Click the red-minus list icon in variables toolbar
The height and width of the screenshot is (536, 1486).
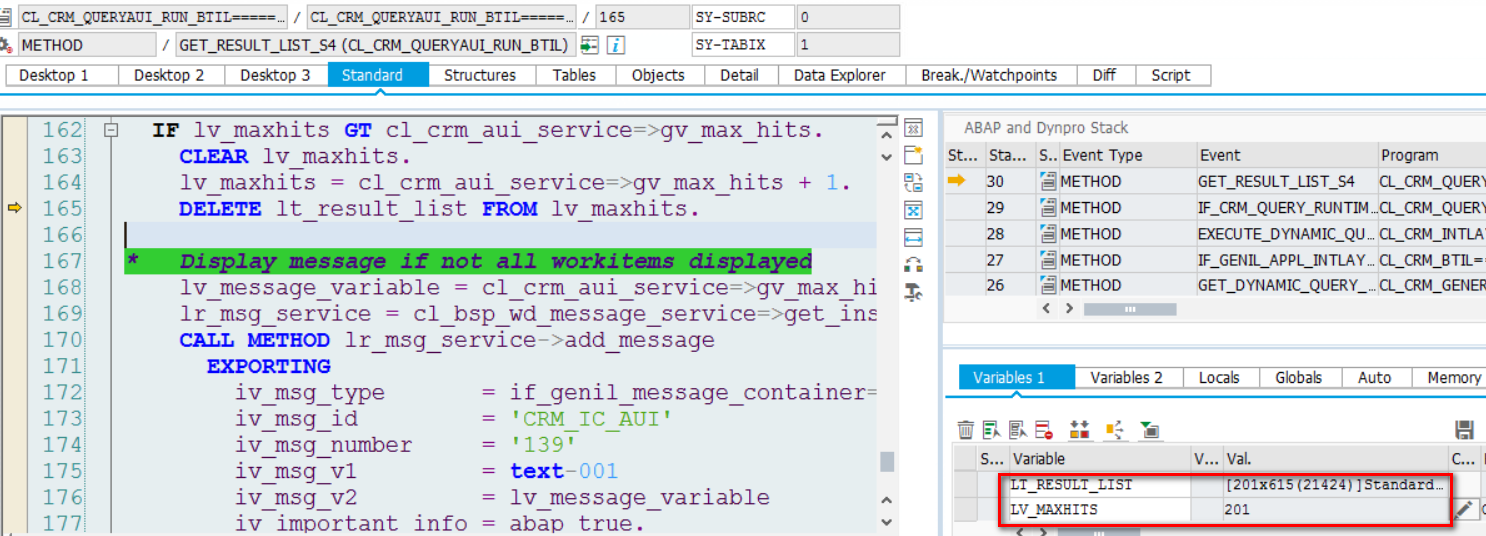coord(1044,430)
